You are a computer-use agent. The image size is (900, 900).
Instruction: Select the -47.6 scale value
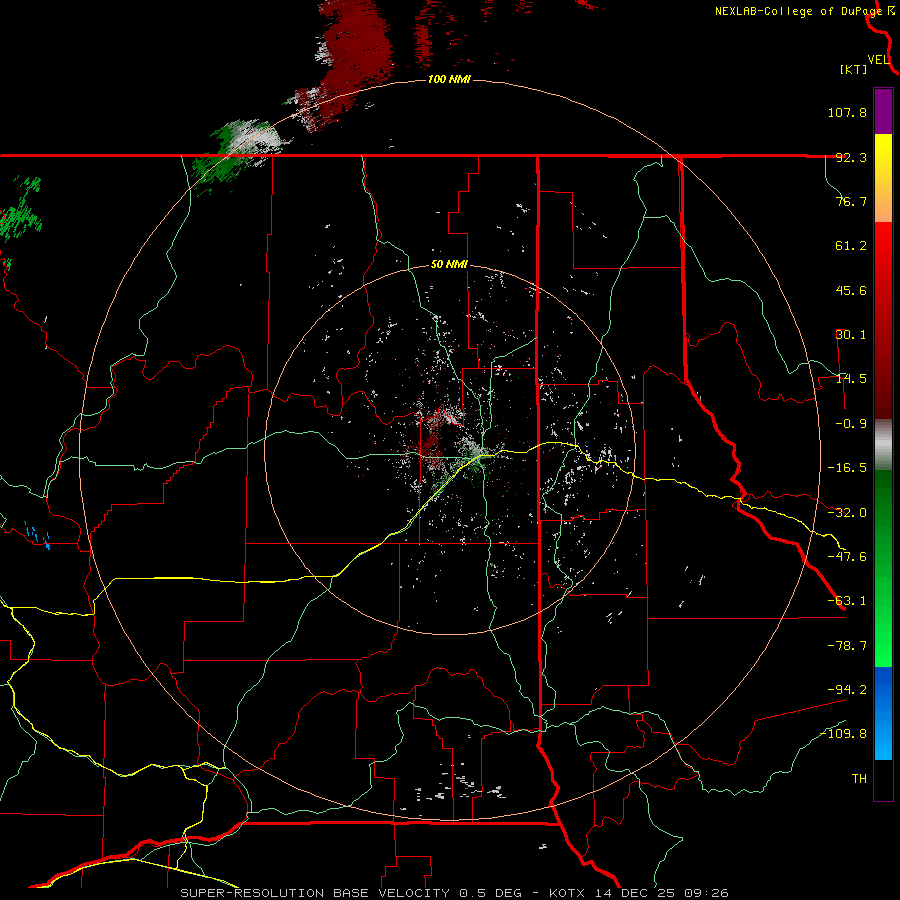847,557
